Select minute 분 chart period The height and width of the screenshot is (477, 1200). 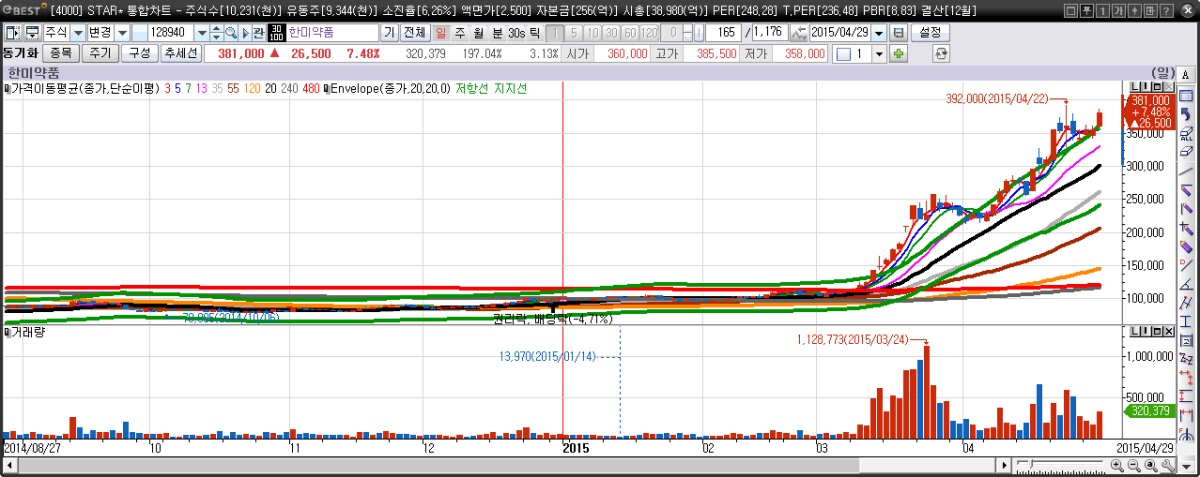496,33
